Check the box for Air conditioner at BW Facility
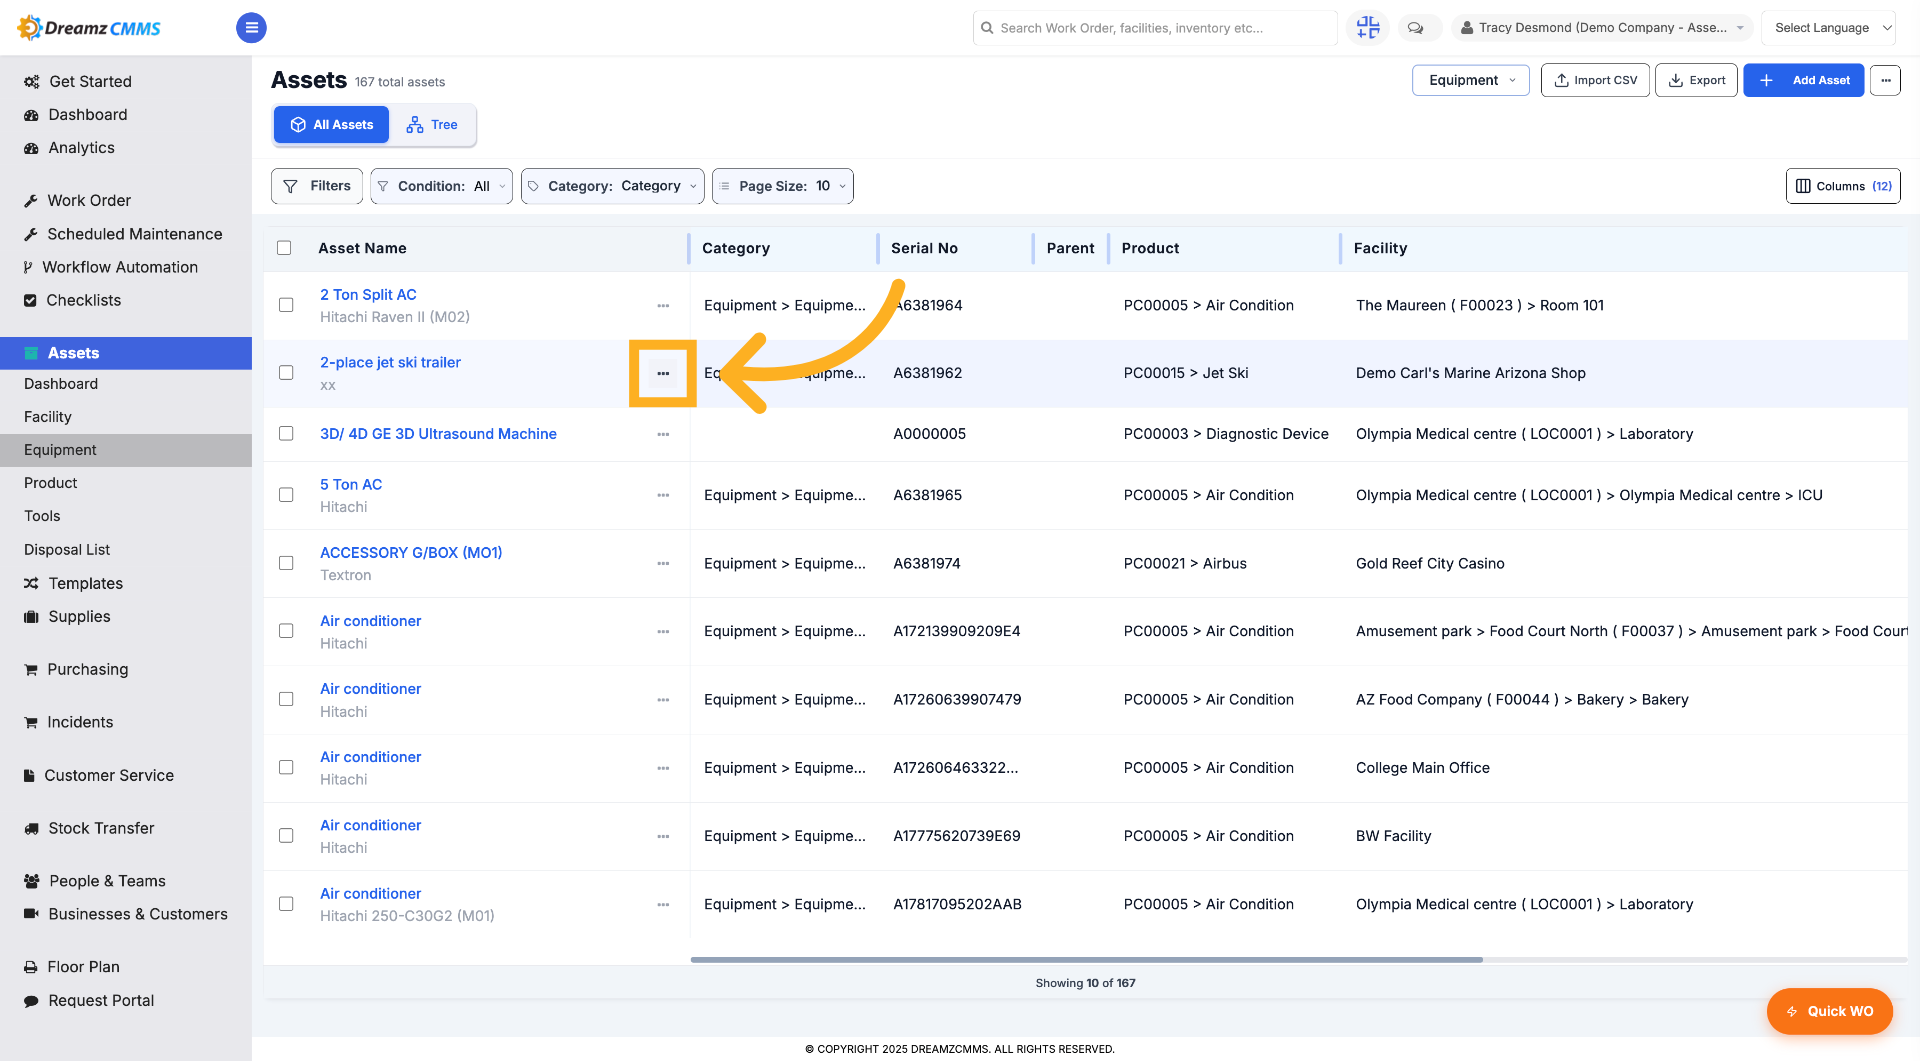This screenshot has width=1920, height=1061. [x=286, y=836]
